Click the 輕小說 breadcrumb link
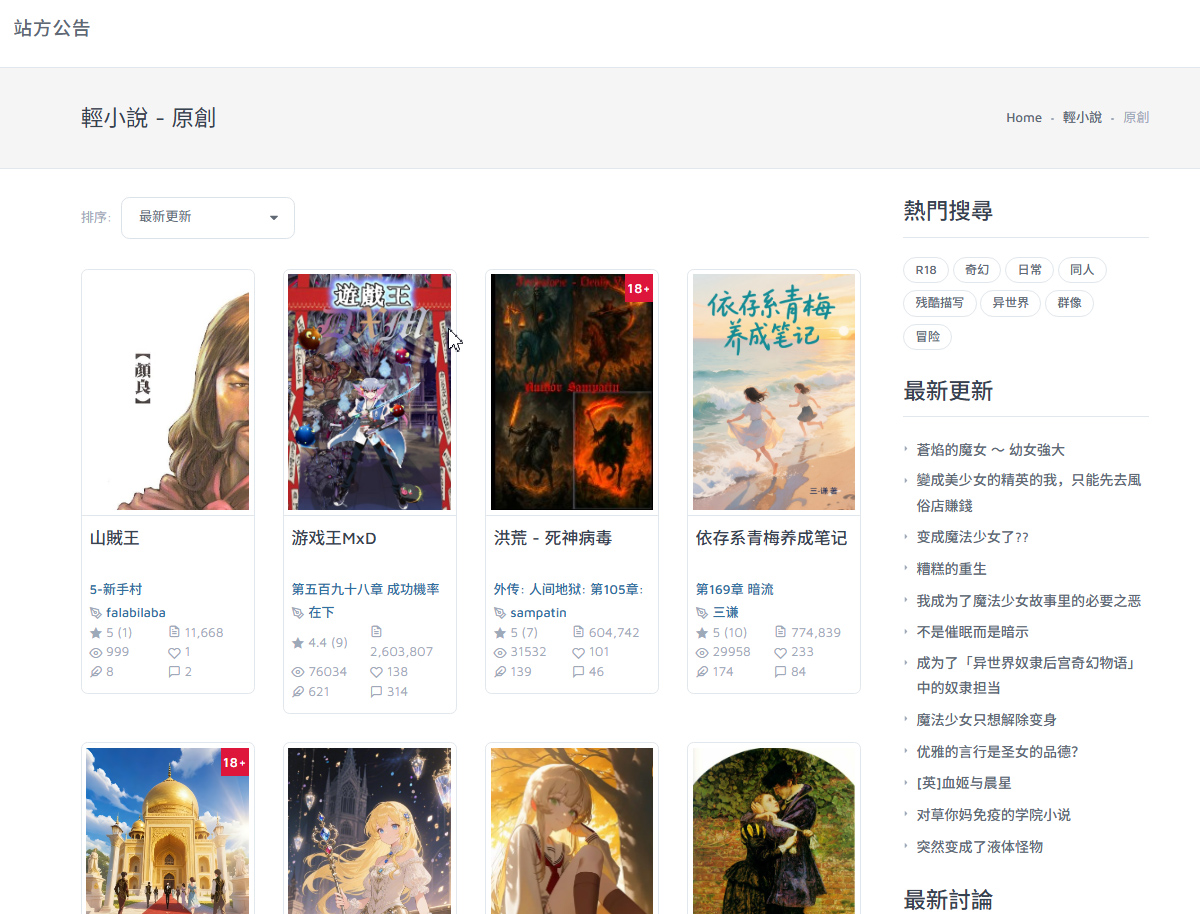The height and width of the screenshot is (914, 1200). [1082, 118]
